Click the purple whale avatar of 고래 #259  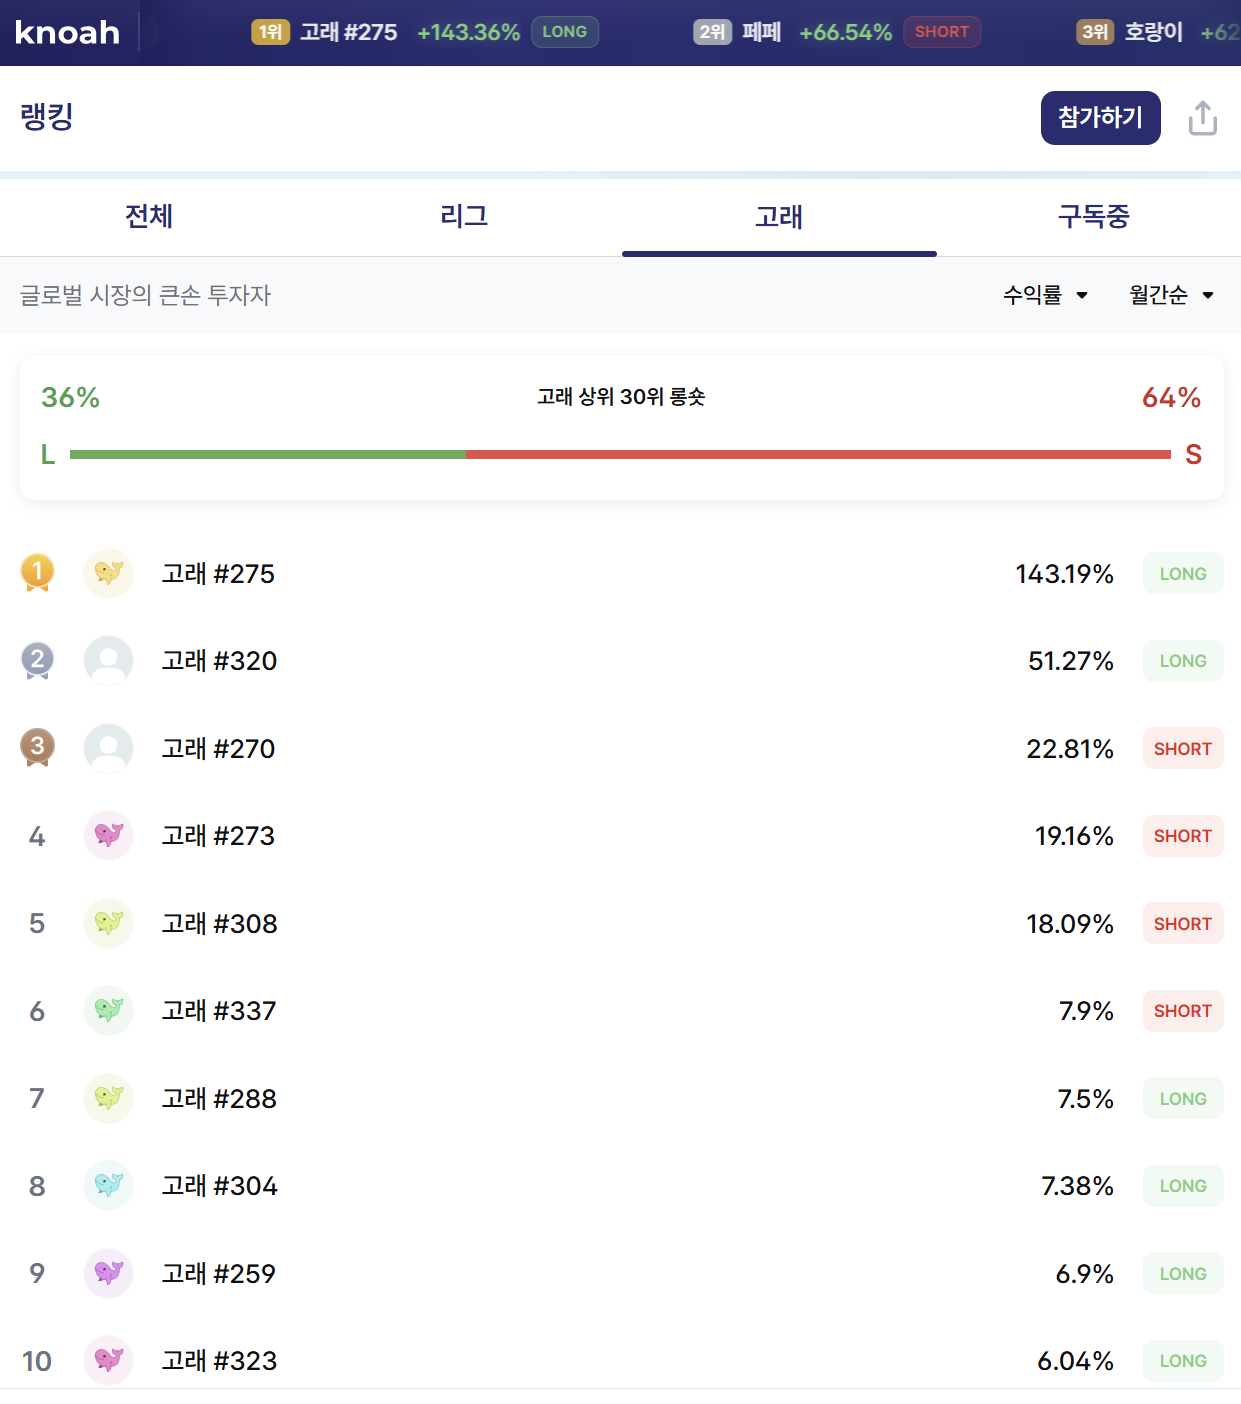[108, 1273]
